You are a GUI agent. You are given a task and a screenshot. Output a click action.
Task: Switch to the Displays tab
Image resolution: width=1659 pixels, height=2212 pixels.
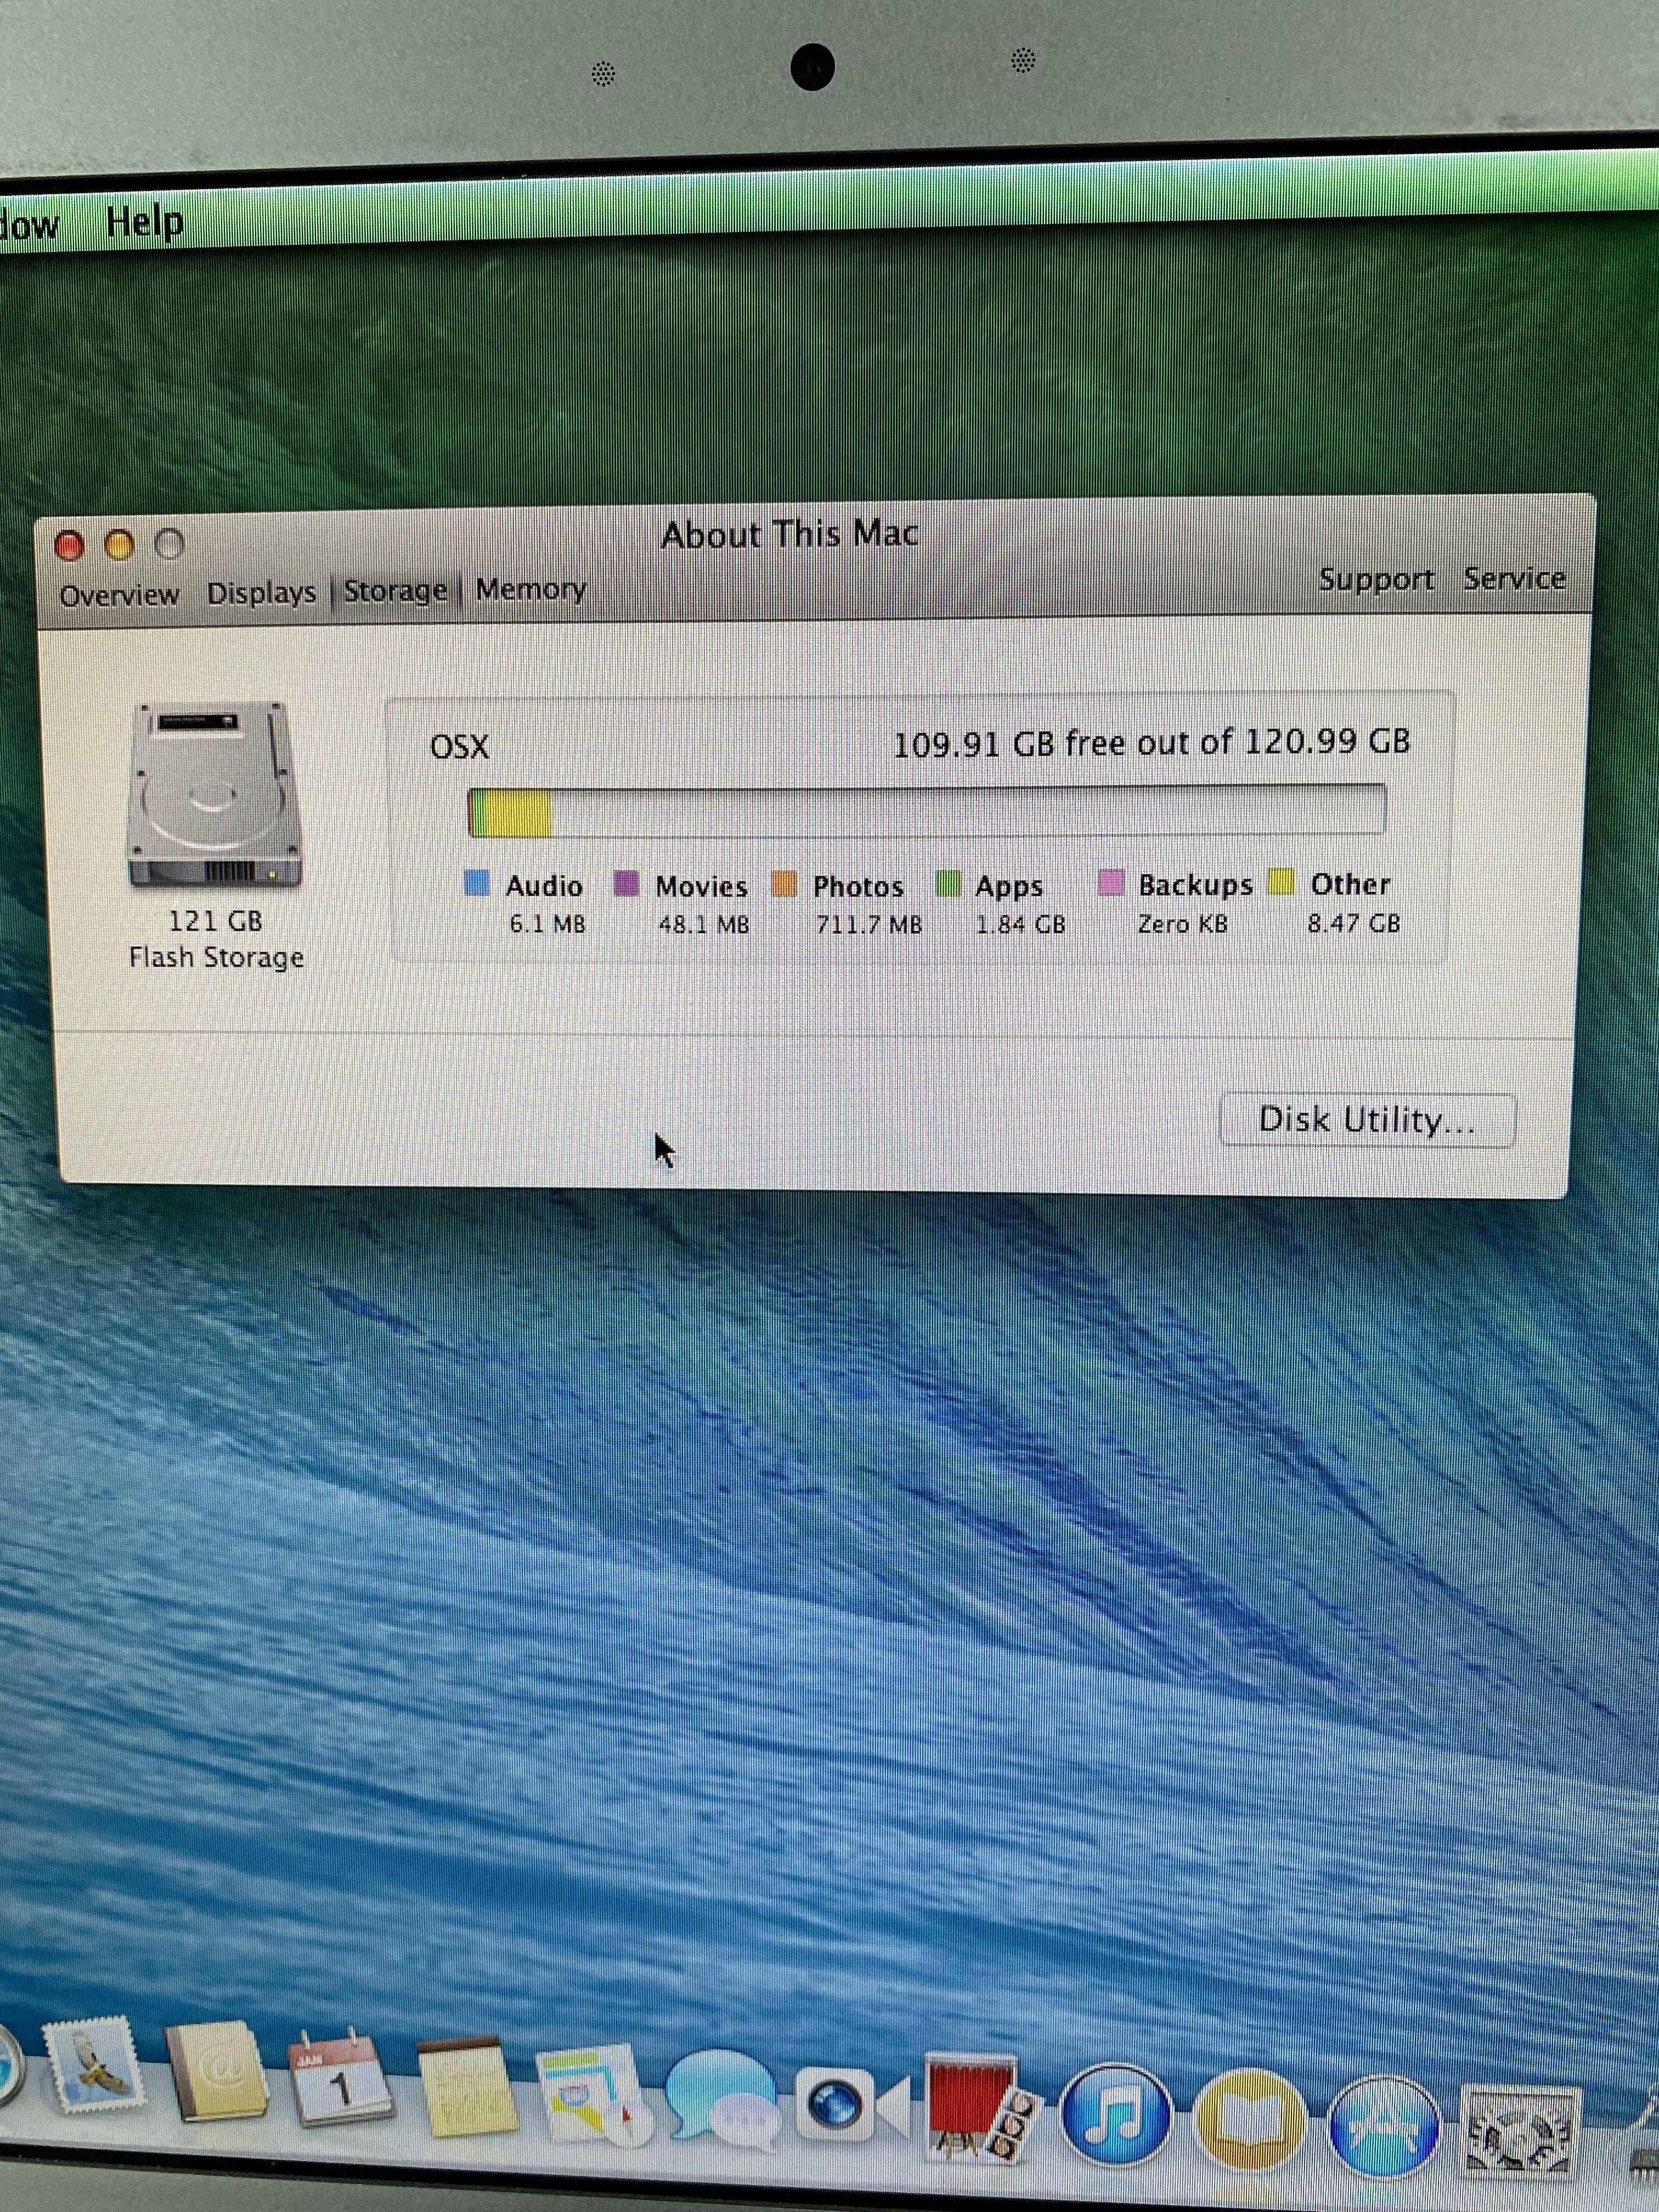tap(262, 593)
